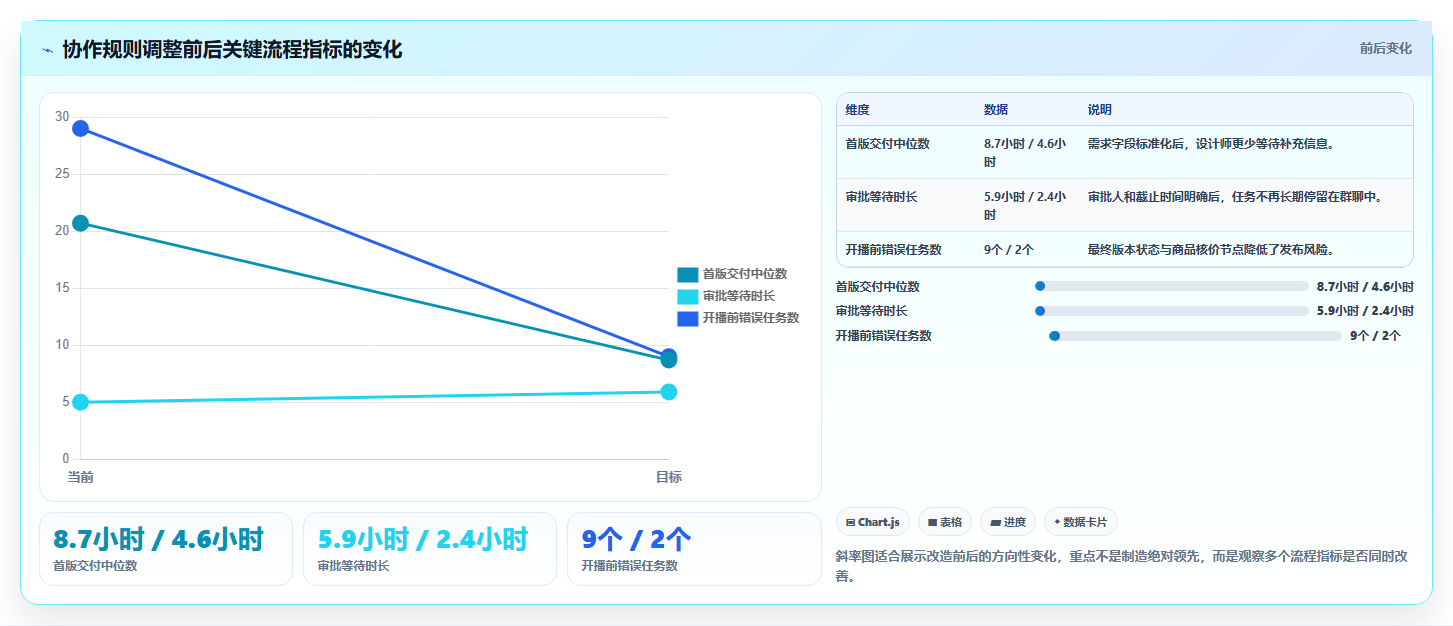Click the 数据卡片 tag
The width and height of the screenshot is (1453, 626).
1081,522
